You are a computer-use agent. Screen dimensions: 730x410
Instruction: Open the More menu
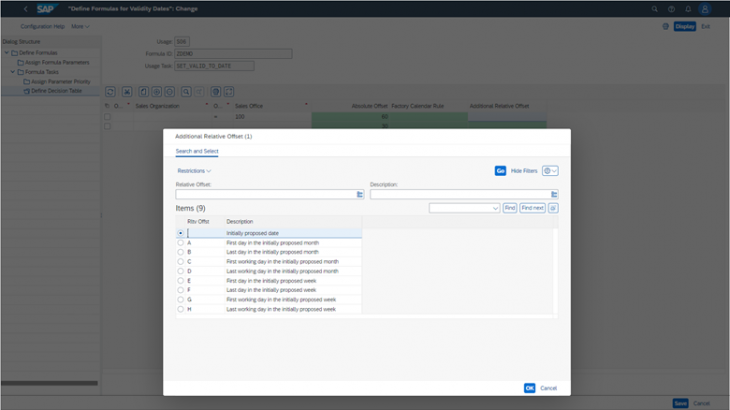tap(80, 27)
